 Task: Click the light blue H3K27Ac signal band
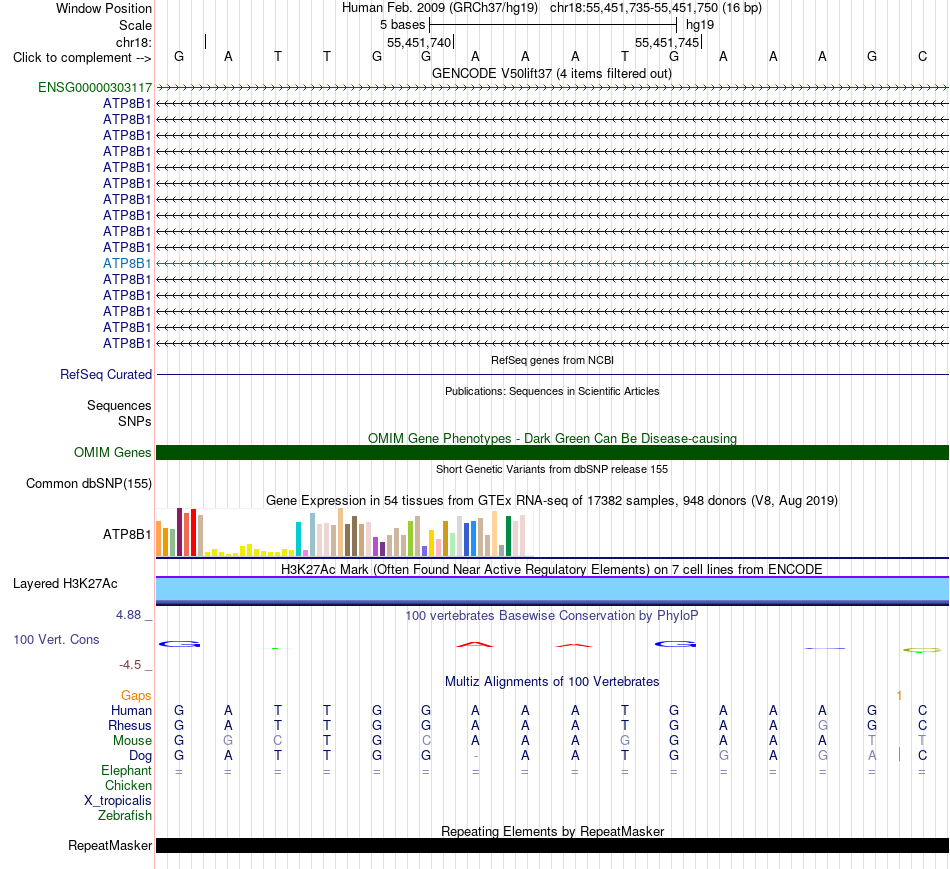(552, 589)
